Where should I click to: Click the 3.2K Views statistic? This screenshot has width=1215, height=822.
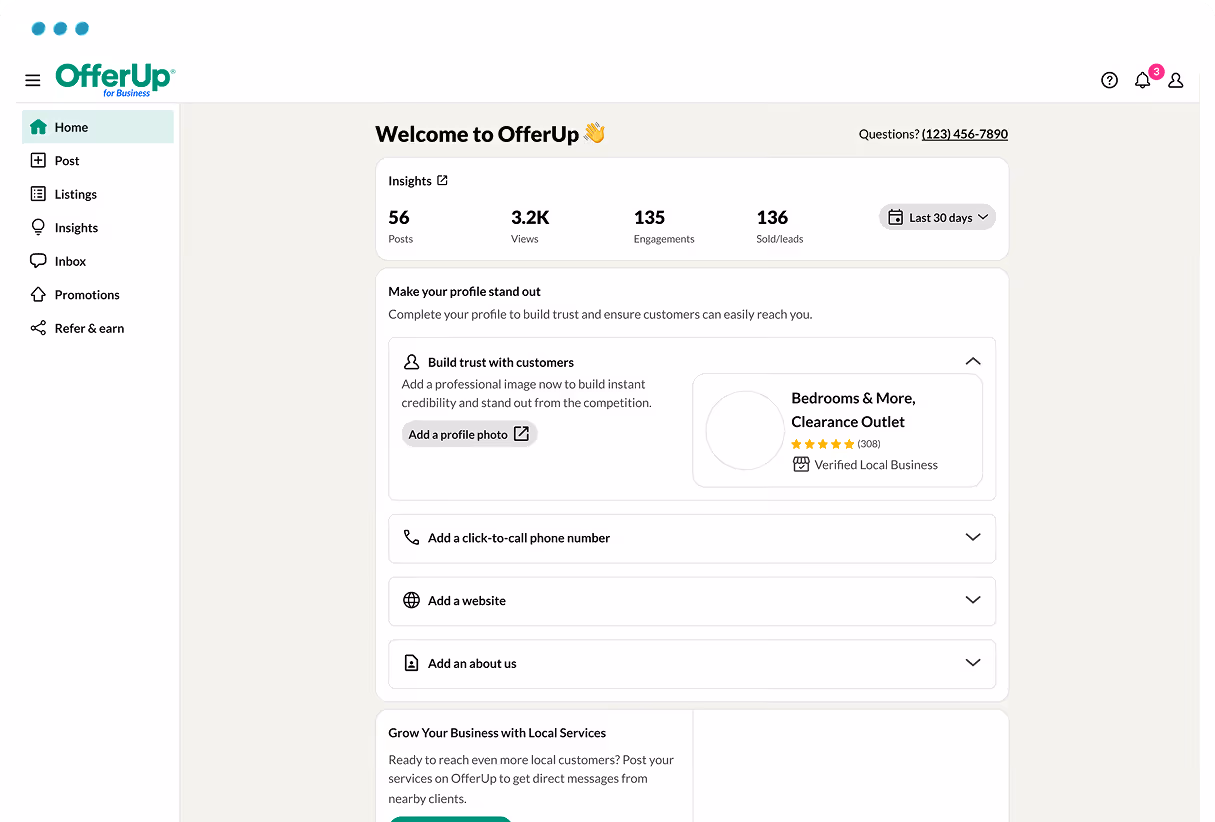[530, 226]
